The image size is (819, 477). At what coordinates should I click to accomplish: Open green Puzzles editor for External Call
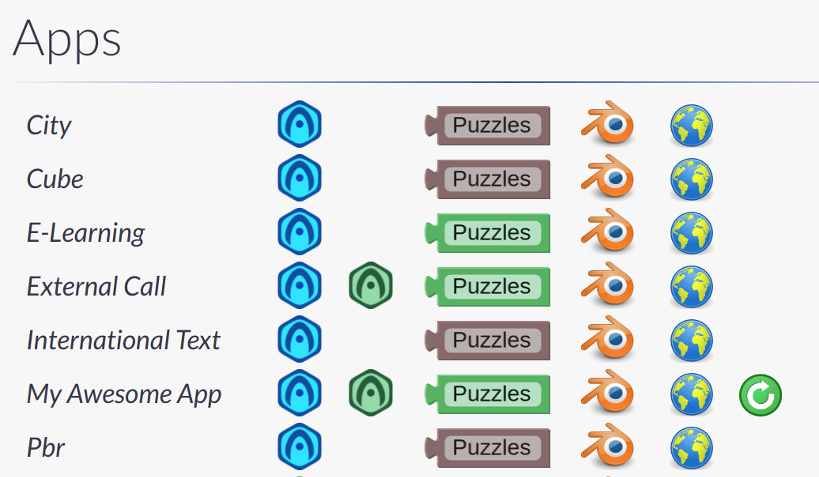tap(487, 287)
